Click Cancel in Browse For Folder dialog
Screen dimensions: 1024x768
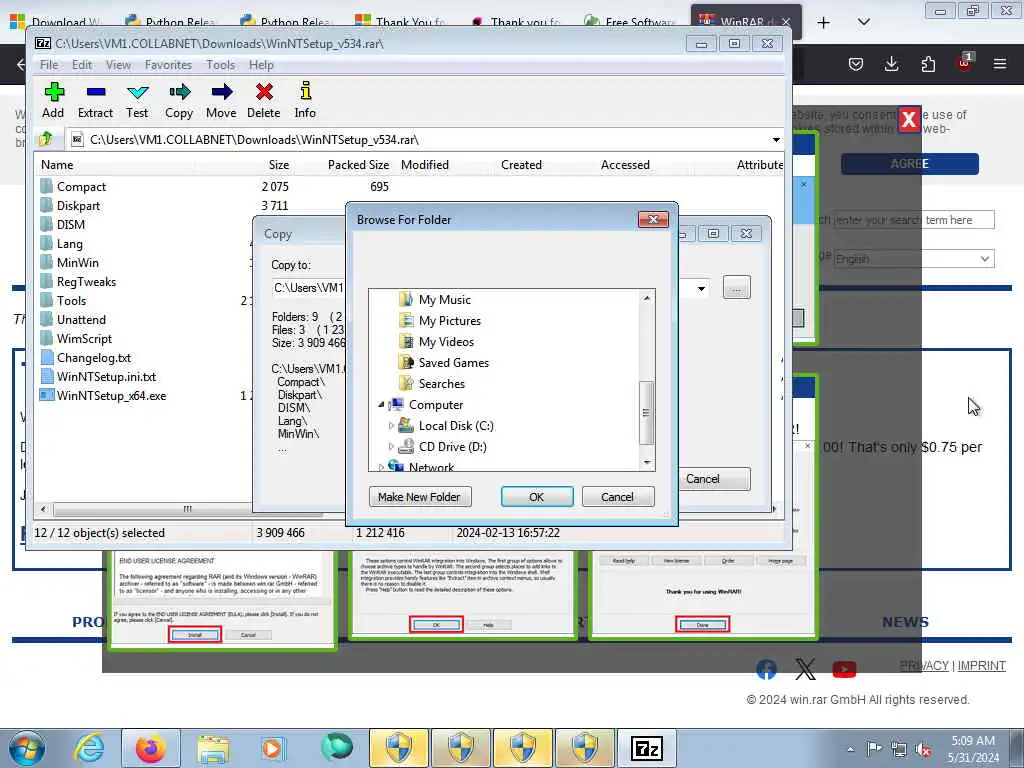tap(617, 497)
